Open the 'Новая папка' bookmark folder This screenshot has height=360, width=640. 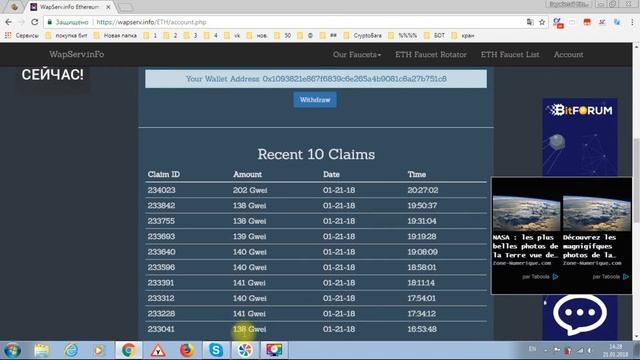coord(115,36)
